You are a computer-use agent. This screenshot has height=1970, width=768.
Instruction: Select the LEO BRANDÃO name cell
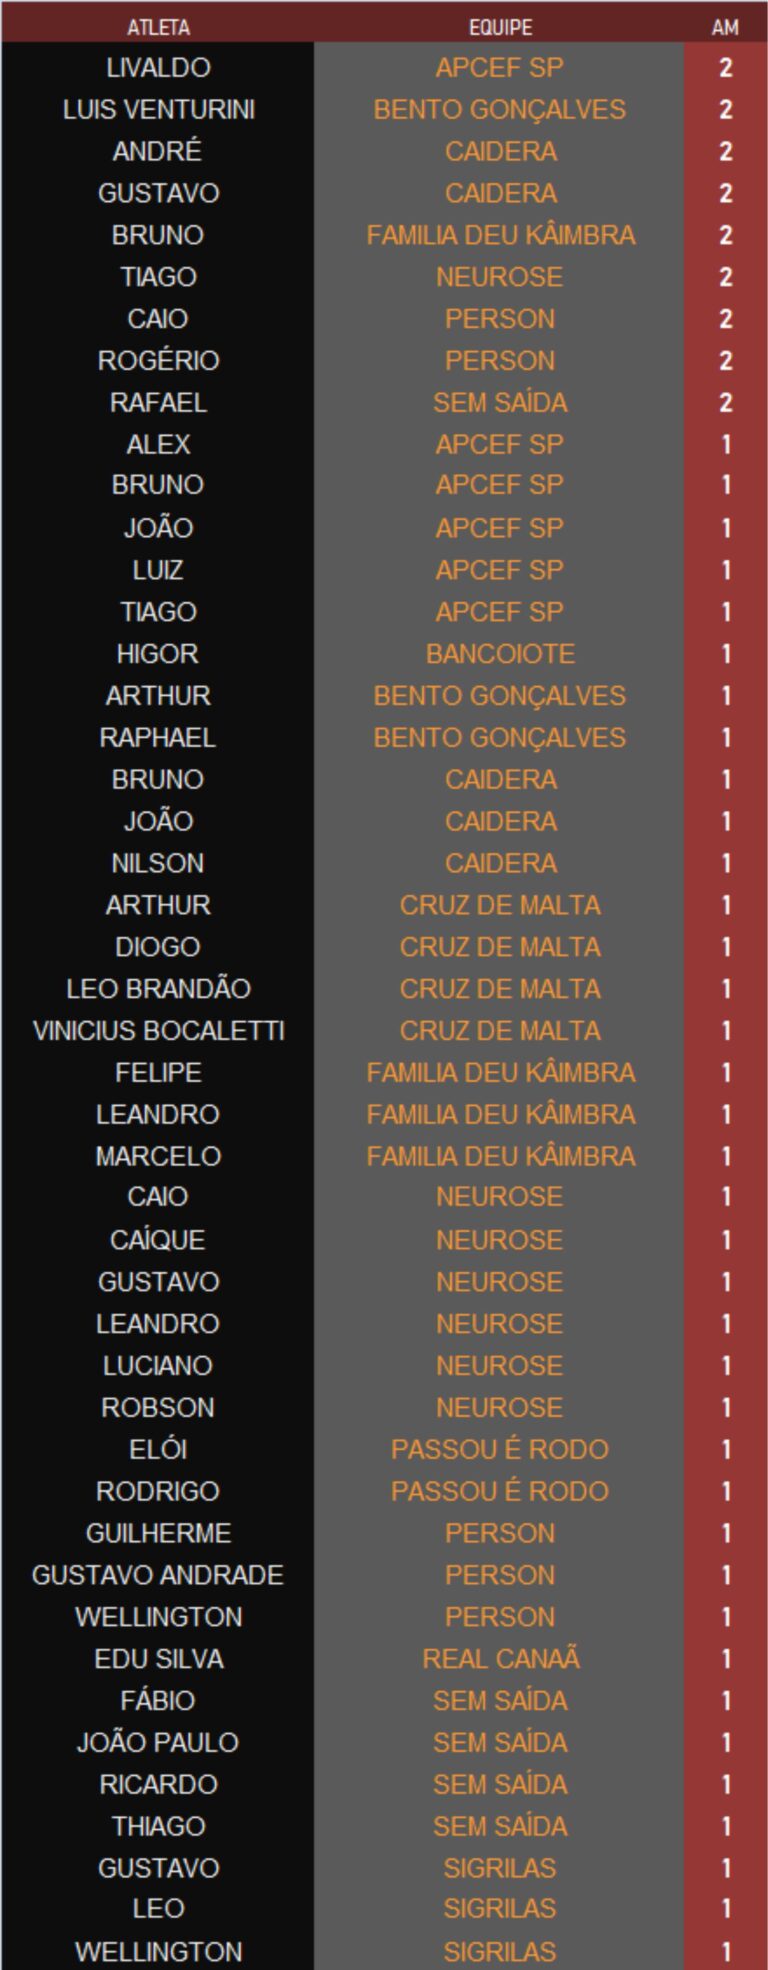158,989
